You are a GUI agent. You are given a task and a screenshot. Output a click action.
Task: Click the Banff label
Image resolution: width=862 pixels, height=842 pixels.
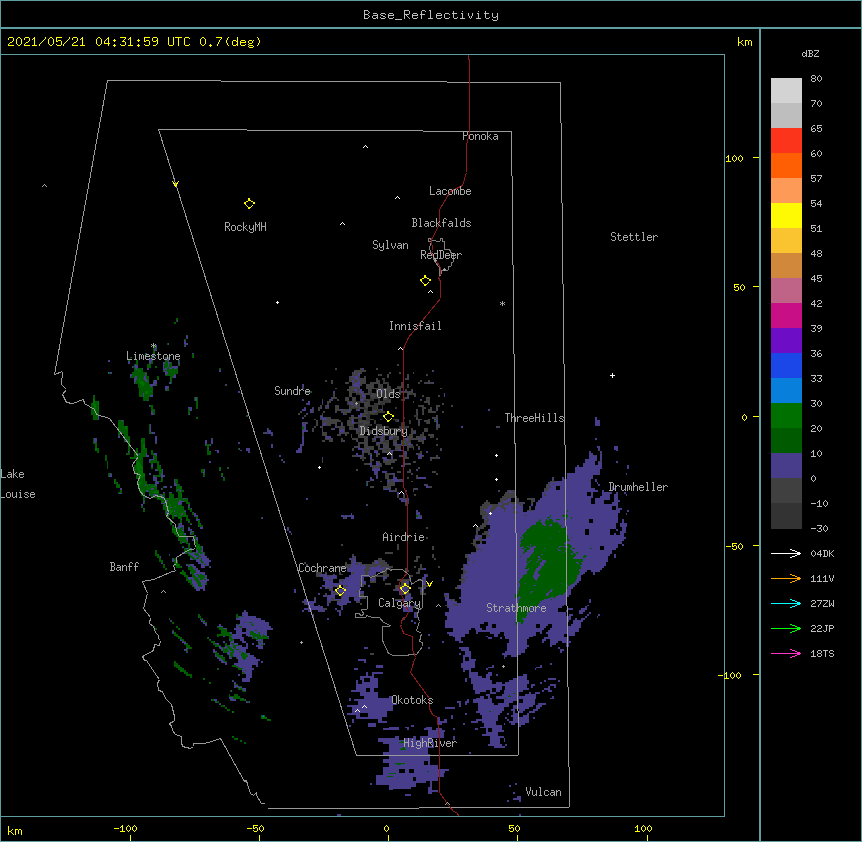(x=124, y=567)
